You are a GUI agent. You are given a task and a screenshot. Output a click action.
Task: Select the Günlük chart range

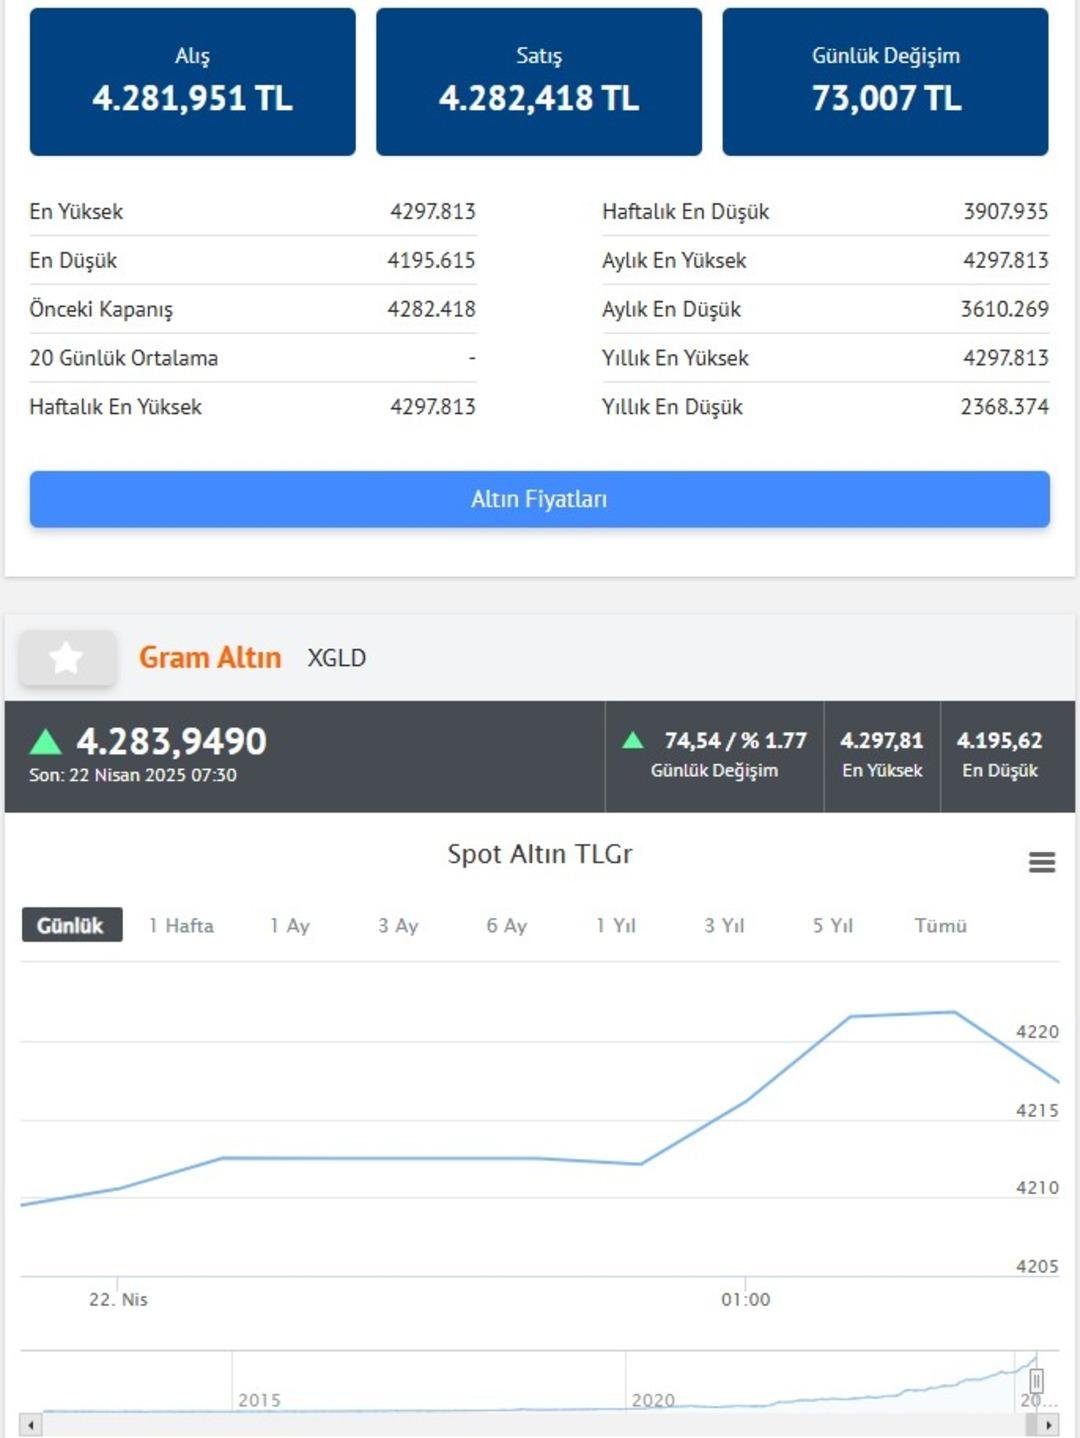[x=71, y=925]
